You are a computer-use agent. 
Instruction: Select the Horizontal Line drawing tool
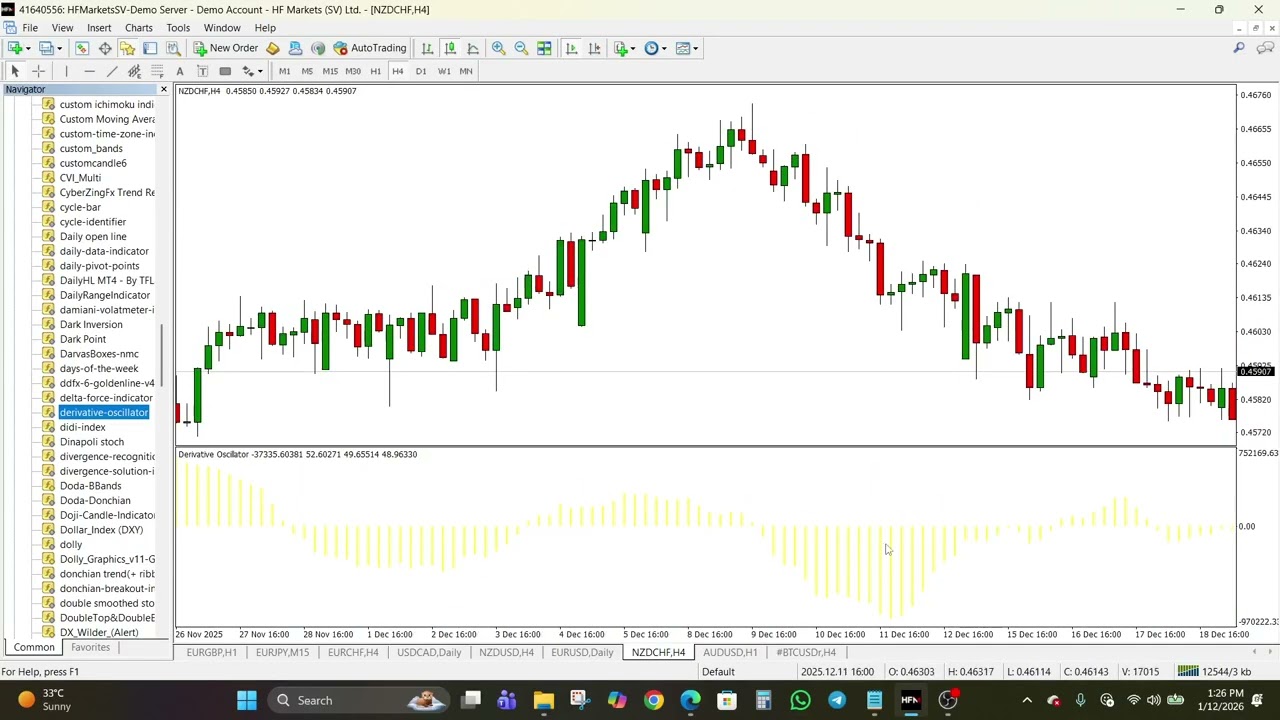(89, 71)
